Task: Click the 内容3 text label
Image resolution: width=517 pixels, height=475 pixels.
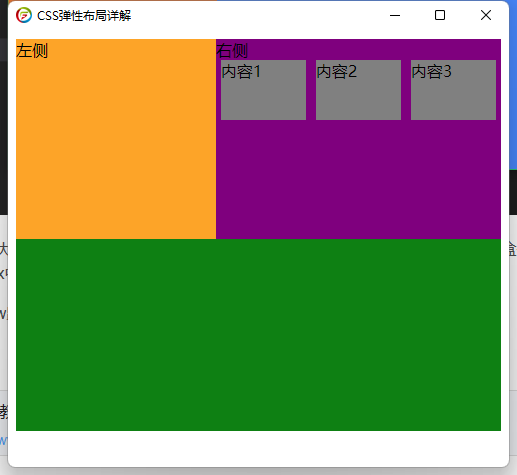Action: coord(432,72)
